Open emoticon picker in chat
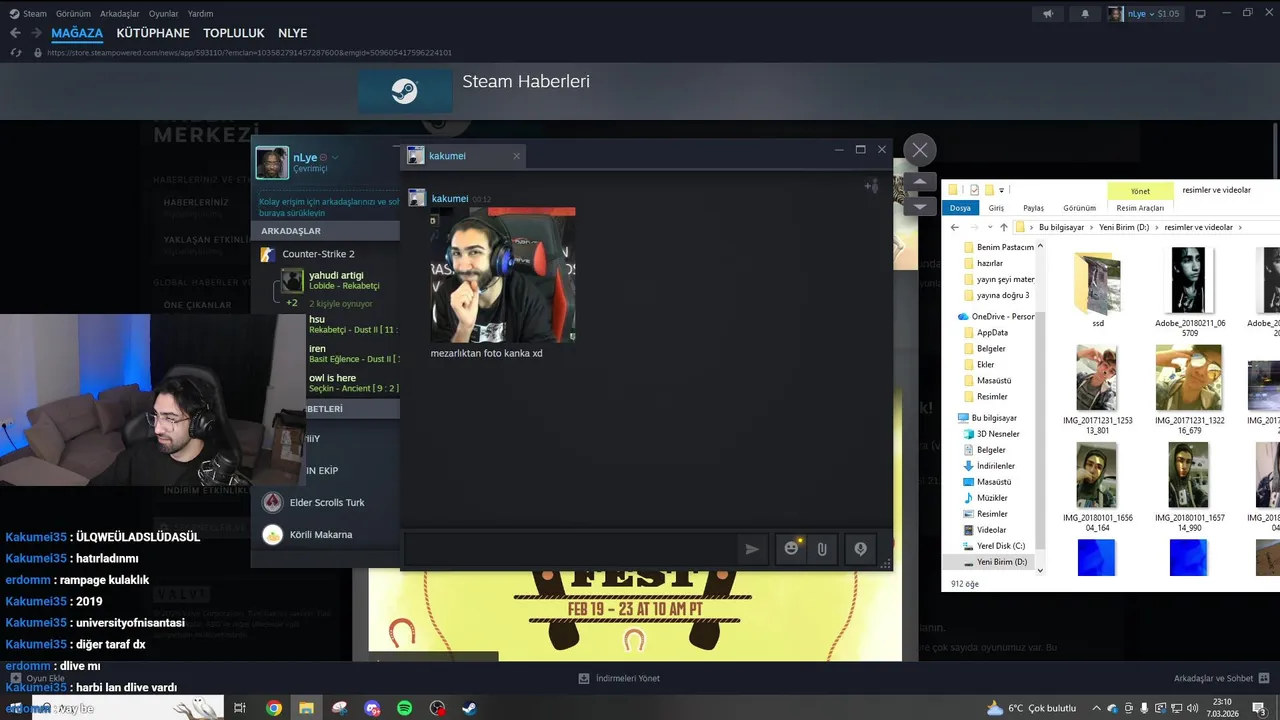The width and height of the screenshot is (1280, 720). (x=792, y=549)
